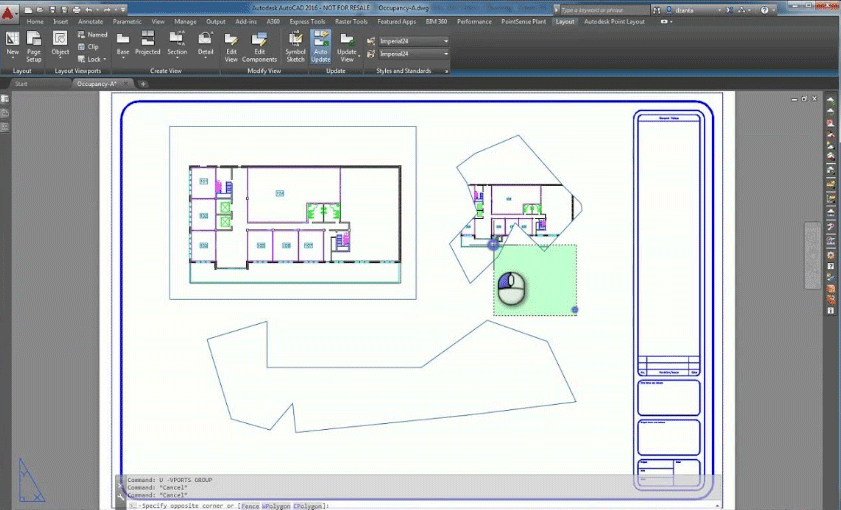Open the AutoCAD application menu (red A)
The width and height of the screenshot is (841, 510).
(x=8, y=12)
